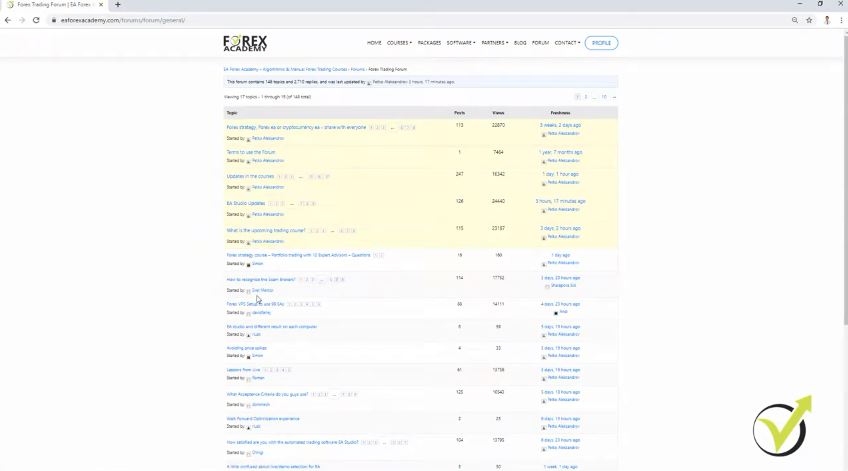Open the 'EA Studio Updates' topic
The height and width of the screenshot is (471, 848).
pyautogui.click(x=246, y=203)
